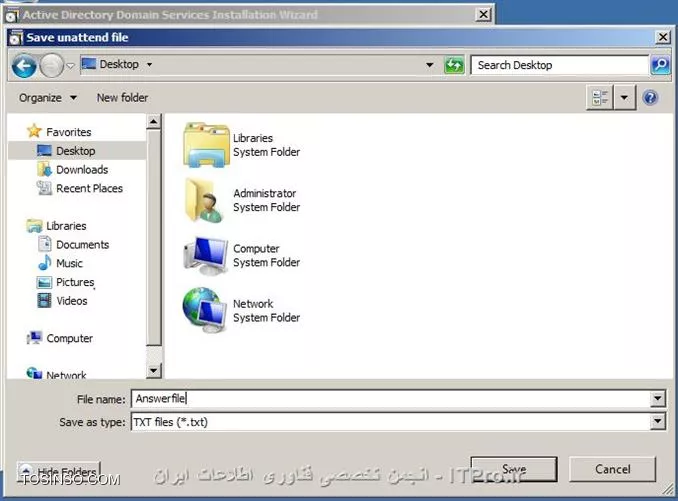This screenshot has height=501, width=678.
Task: Select the Network system folder icon
Action: click(205, 310)
